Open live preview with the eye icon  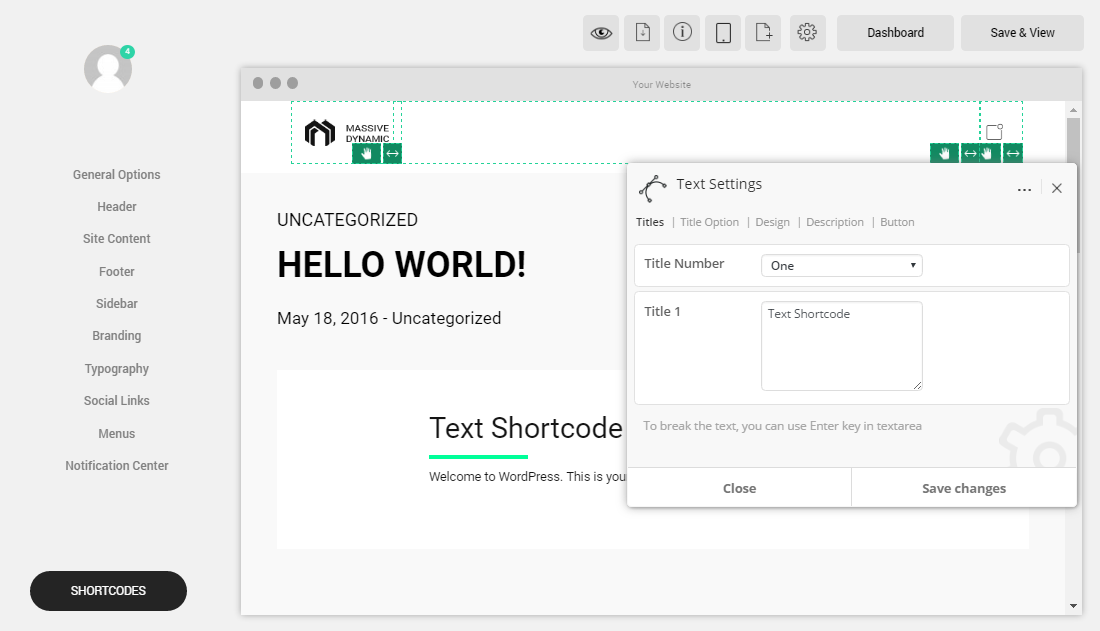coord(601,32)
